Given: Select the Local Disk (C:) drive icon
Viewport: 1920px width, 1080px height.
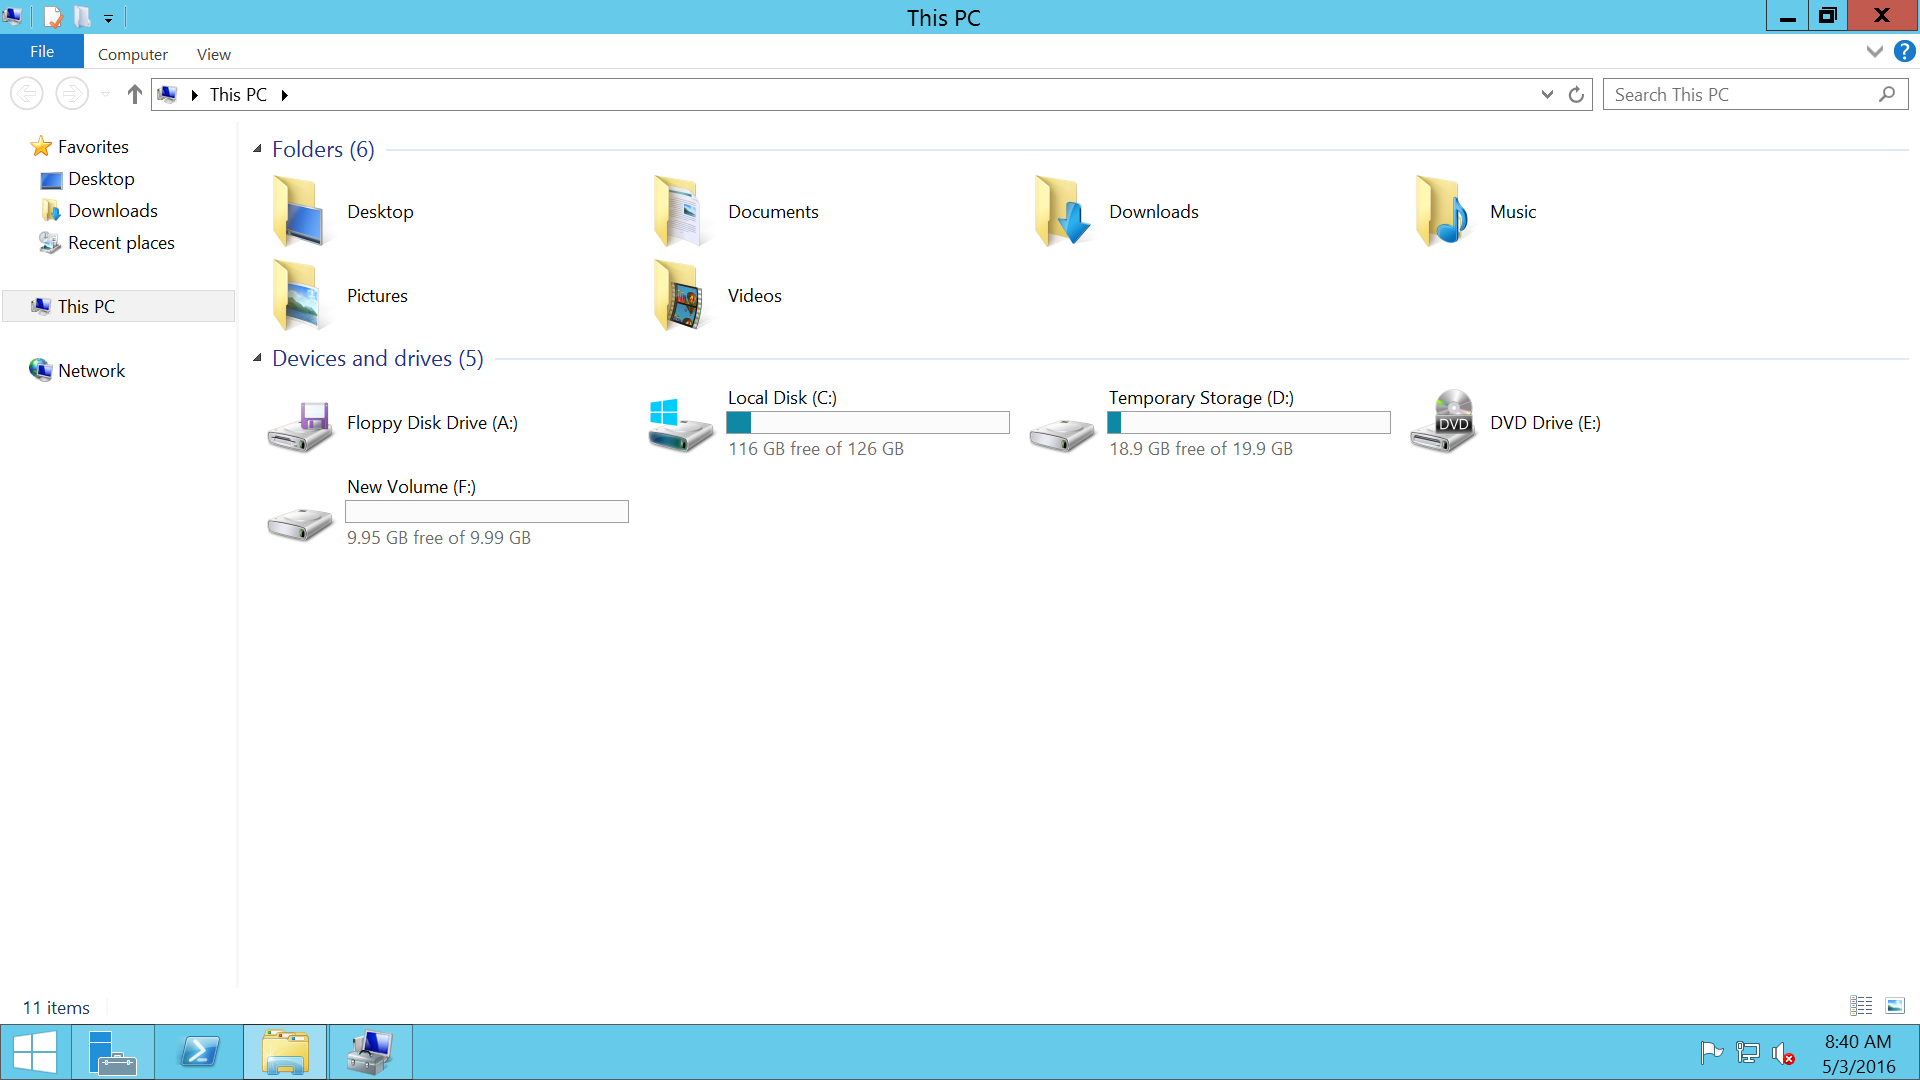Looking at the screenshot, I should [680, 425].
